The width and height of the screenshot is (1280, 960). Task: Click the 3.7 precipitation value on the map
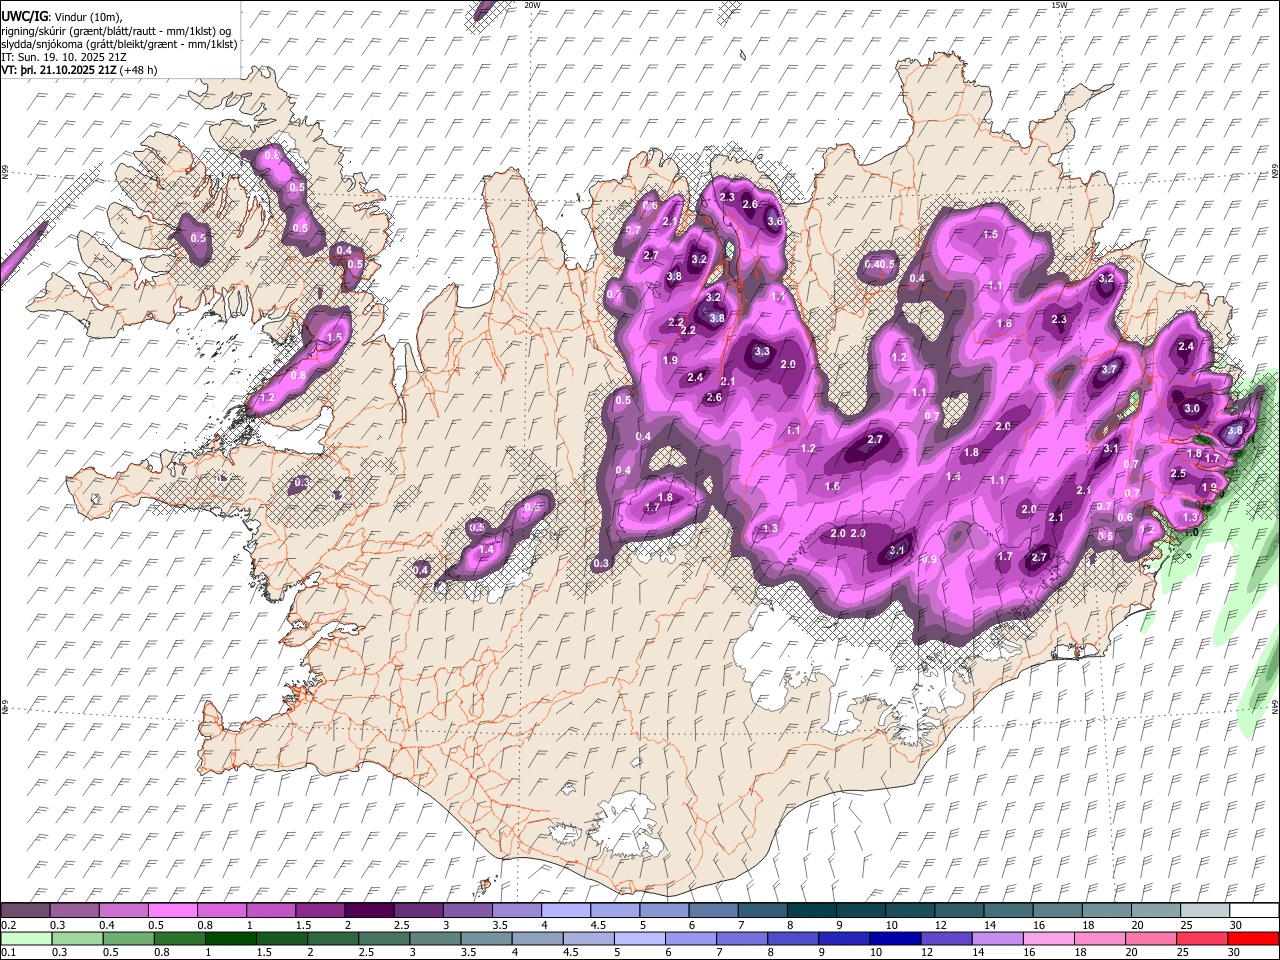tap(1109, 369)
